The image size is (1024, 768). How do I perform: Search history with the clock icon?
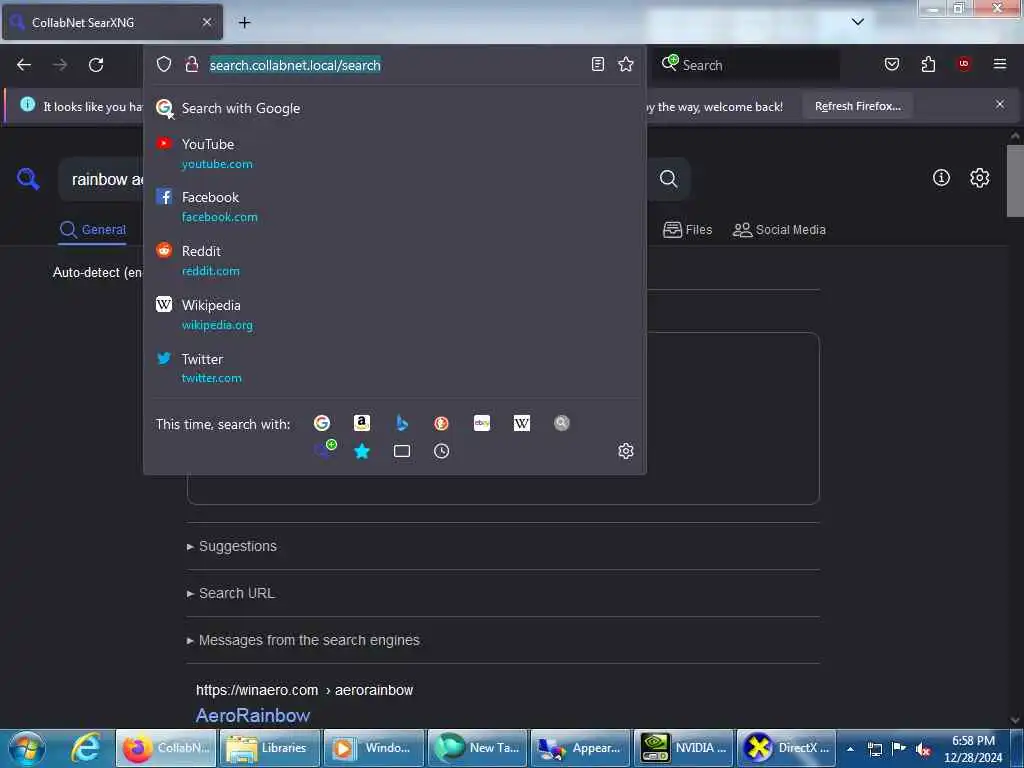[x=441, y=451]
